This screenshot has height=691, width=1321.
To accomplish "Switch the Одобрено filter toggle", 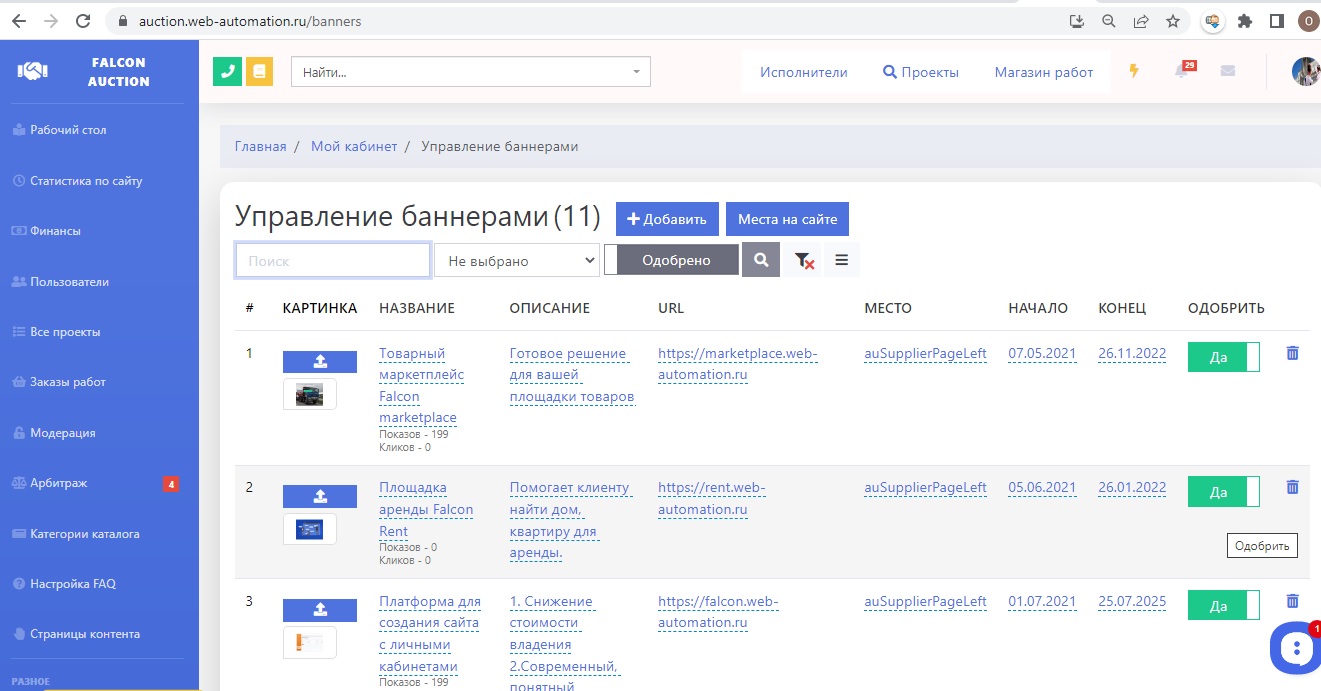I will [671, 260].
